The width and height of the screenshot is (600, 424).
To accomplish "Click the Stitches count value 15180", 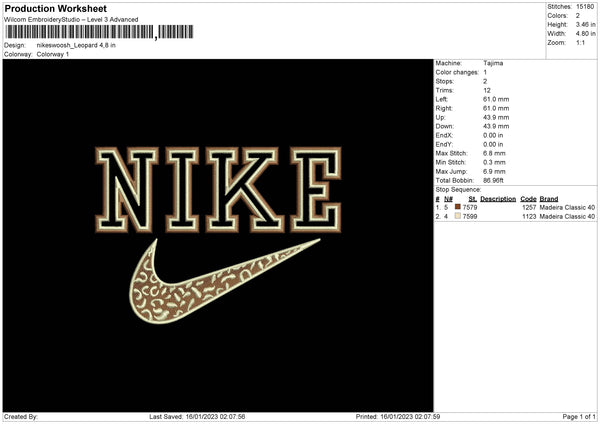I will (x=585, y=7).
